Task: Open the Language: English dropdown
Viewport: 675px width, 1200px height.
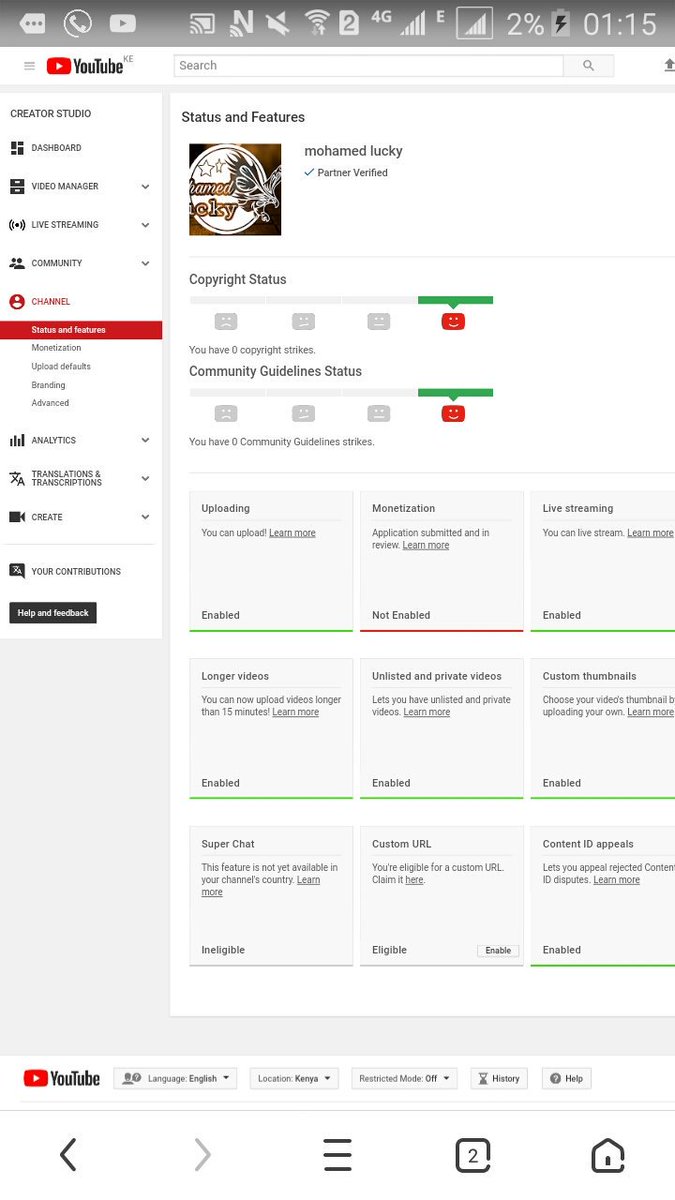Action: point(175,1079)
